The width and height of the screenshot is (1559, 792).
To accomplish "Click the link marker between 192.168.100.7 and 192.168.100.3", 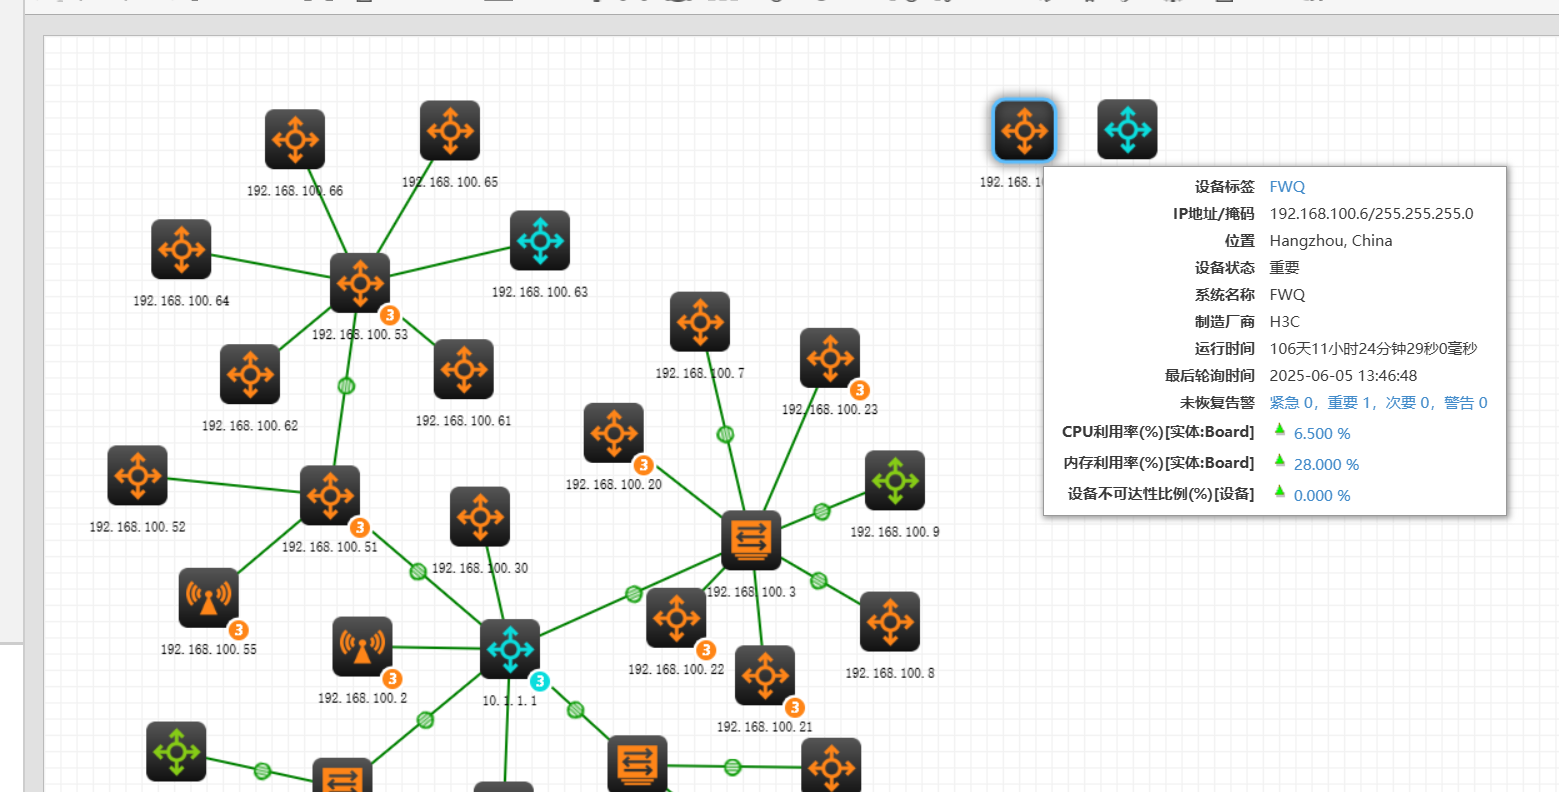I will [725, 434].
